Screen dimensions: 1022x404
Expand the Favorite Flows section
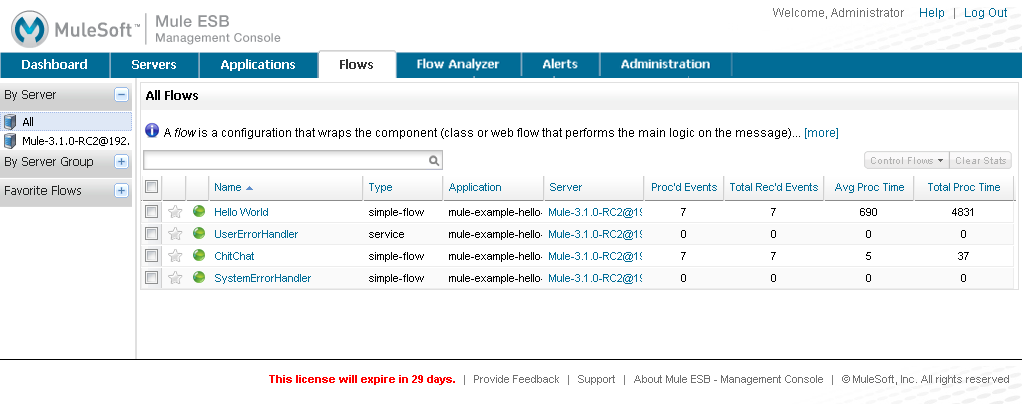[x=121, y=191]
